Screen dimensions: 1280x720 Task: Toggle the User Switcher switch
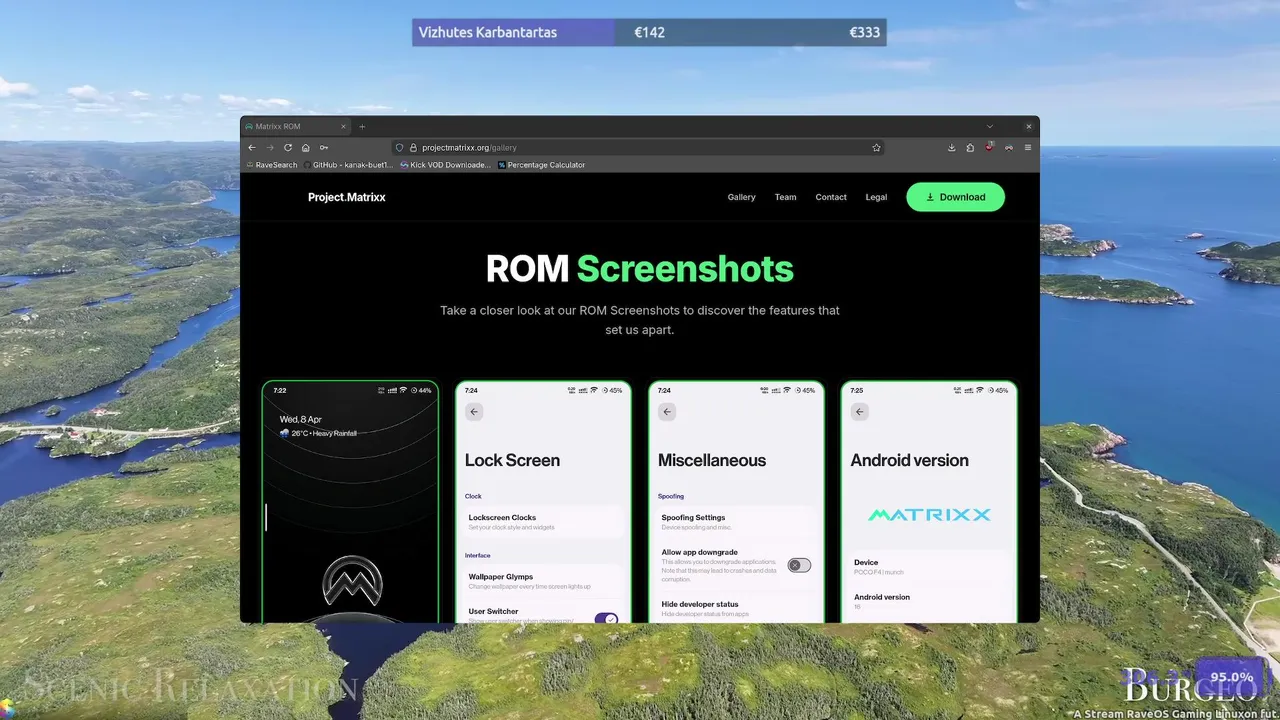pyautogui.click(x=606, y=618)
